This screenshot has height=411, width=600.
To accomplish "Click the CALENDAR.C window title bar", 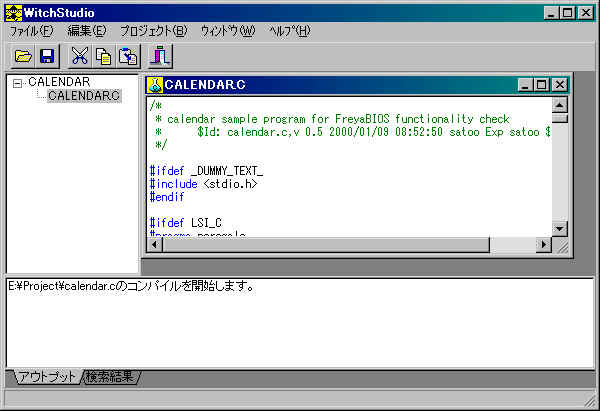I will (x=339, y=85).
